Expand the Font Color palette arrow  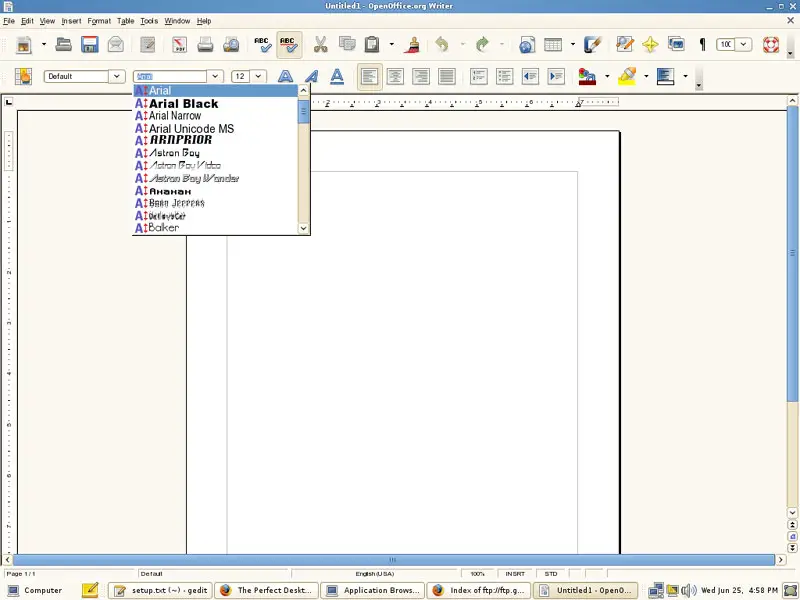coord(607,77)
